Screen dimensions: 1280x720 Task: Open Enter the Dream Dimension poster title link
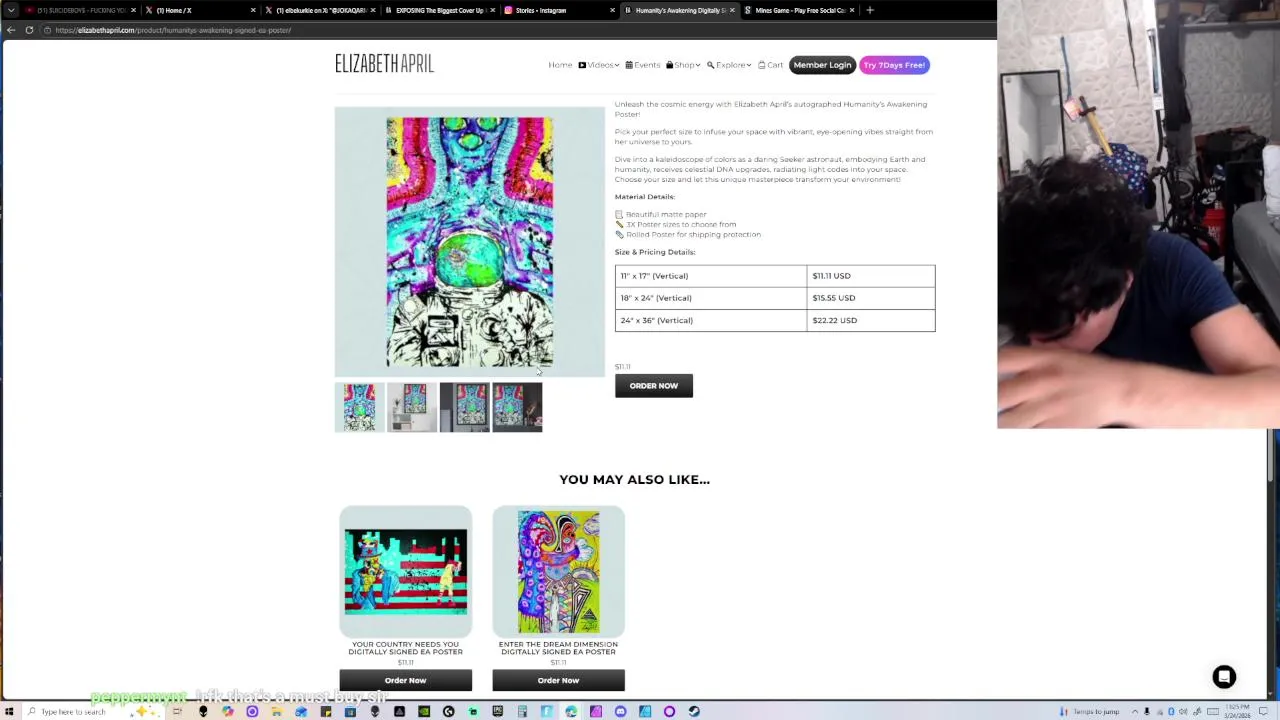(558, 648)
